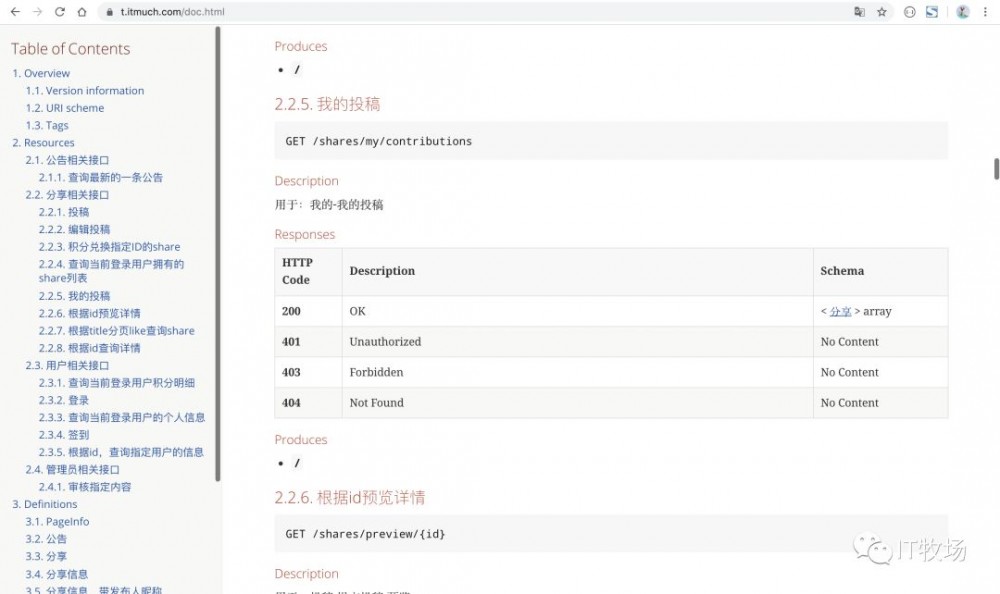Click the 2.2.5. 我的投稿 heading

point(327,104)
